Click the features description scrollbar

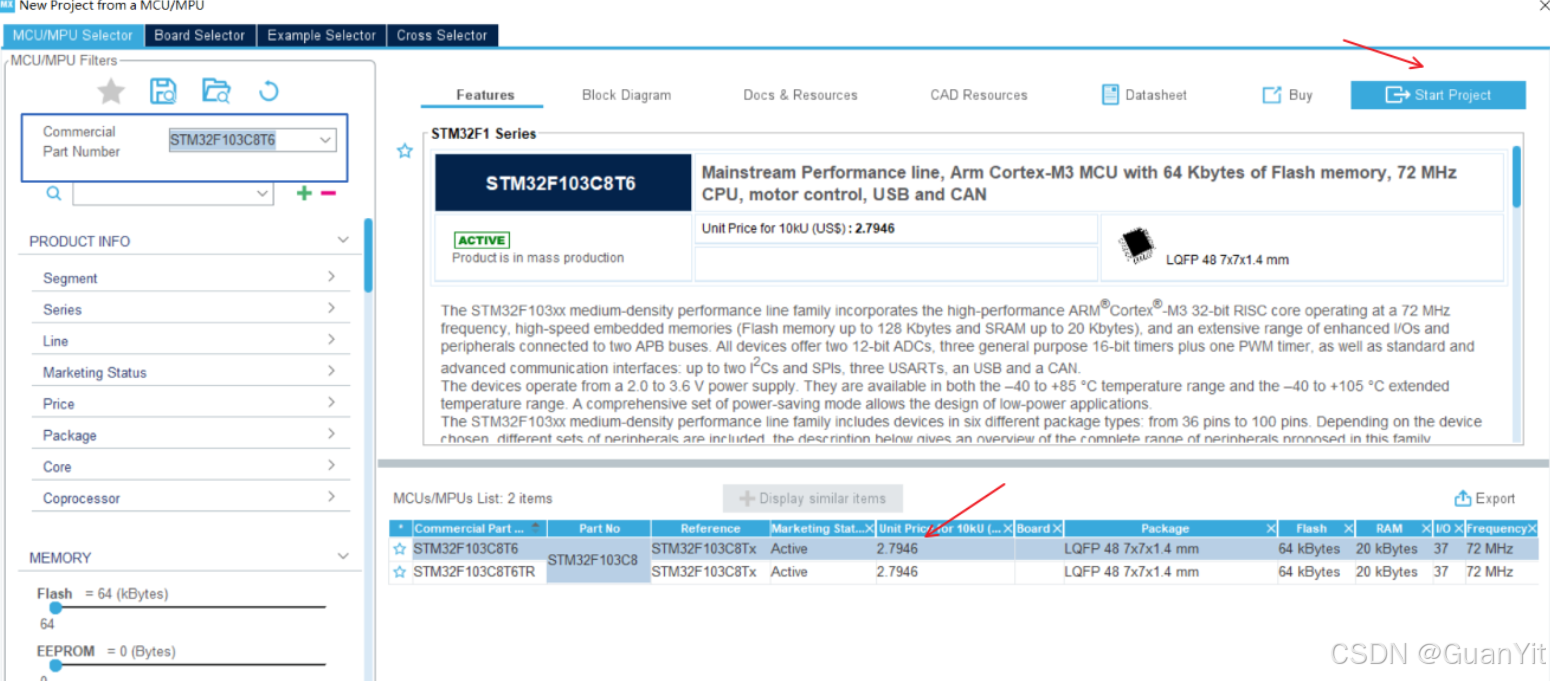[1517, 177]
